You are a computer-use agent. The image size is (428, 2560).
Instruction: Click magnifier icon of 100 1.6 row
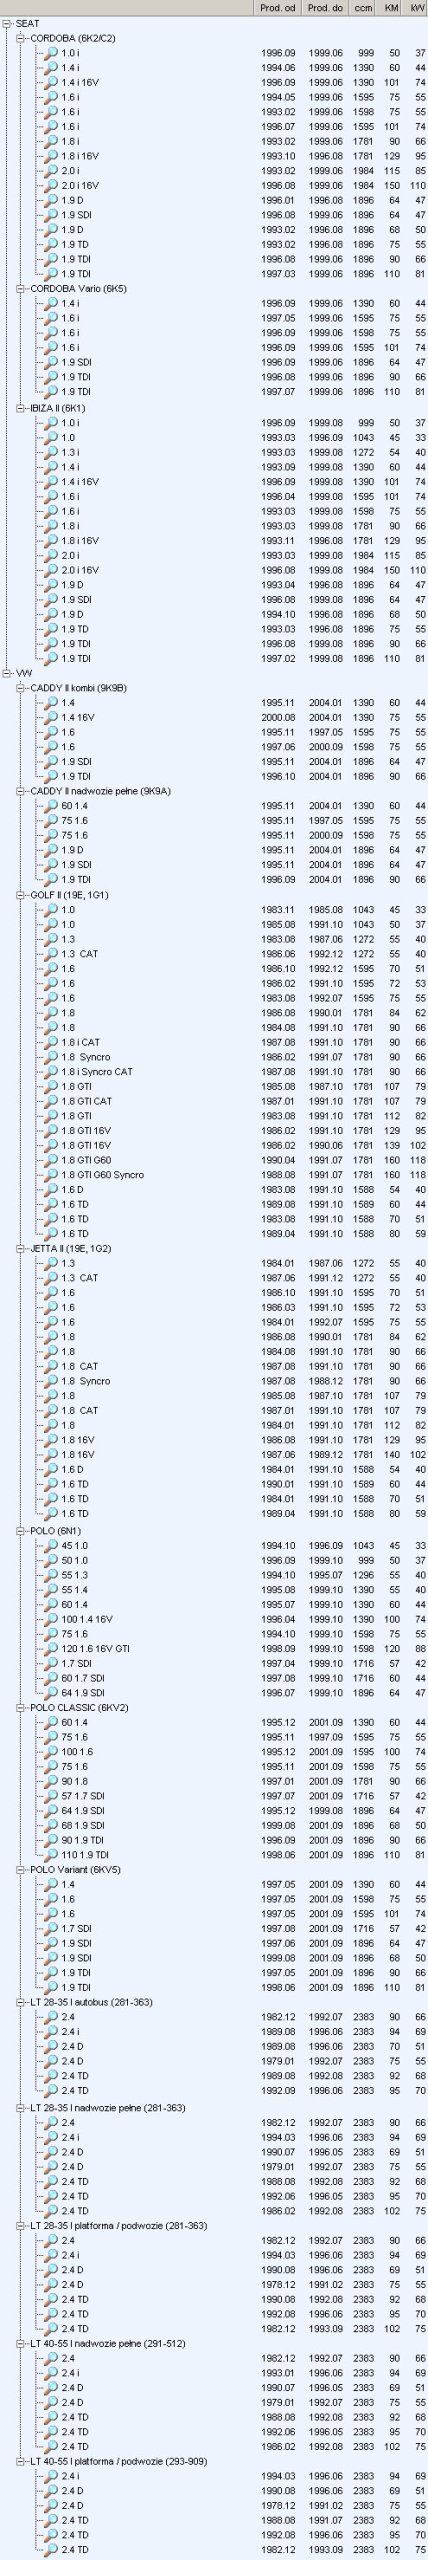pos(52,1751)
